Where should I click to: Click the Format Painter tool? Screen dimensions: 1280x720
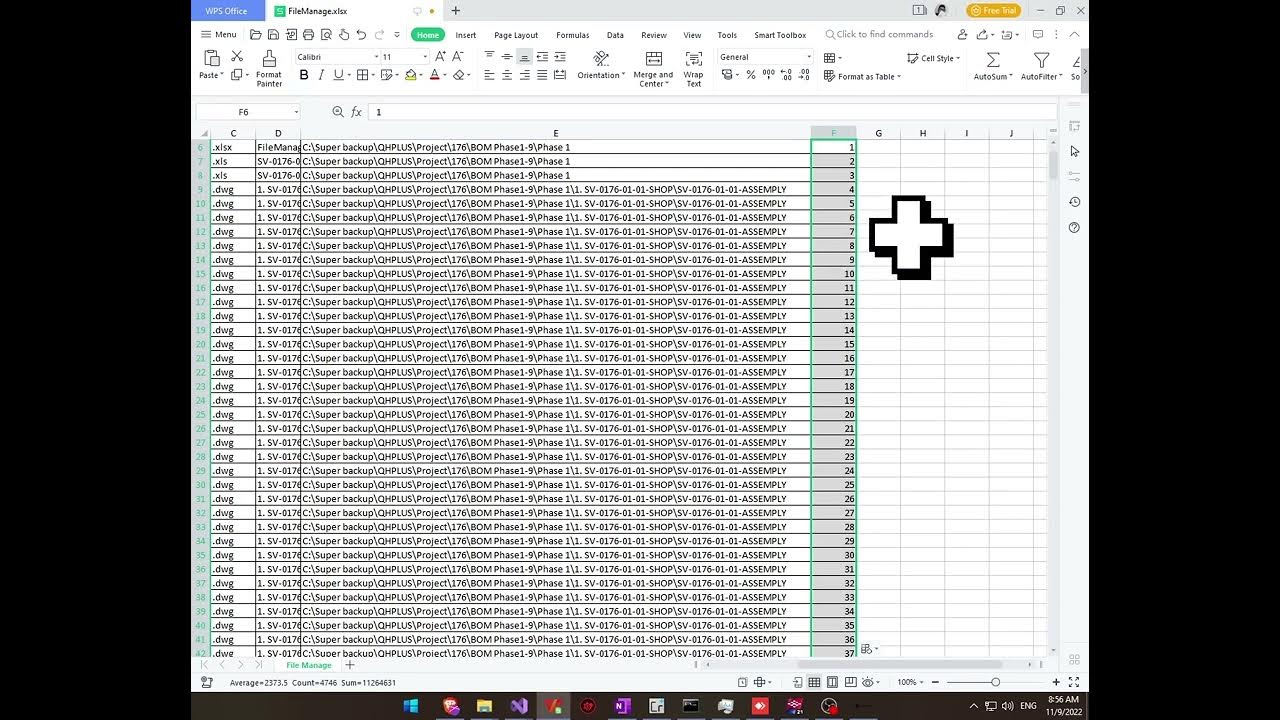(x=268, y=68)
